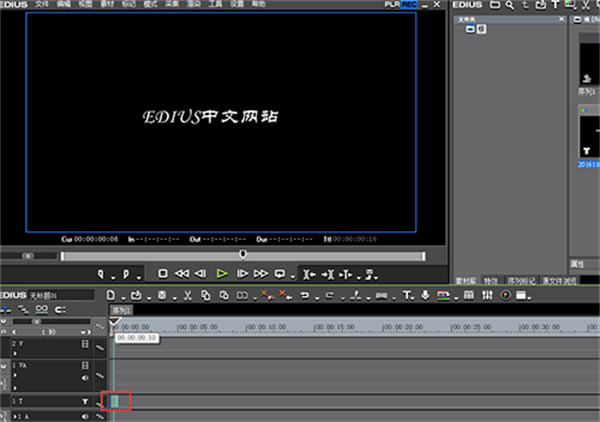Set In point icon
Viewport: 600px width, 422px height.
tap(101, 274)
